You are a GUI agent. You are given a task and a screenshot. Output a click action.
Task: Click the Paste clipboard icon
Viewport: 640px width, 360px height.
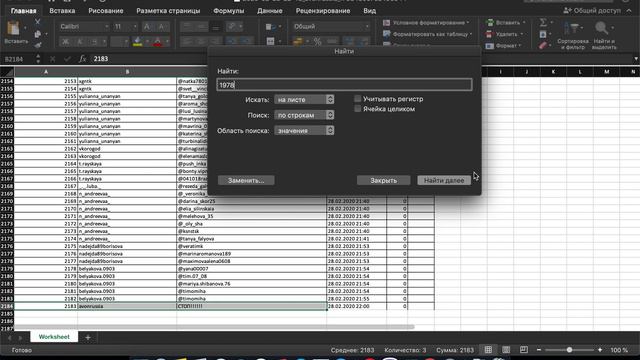click(14, 29)
